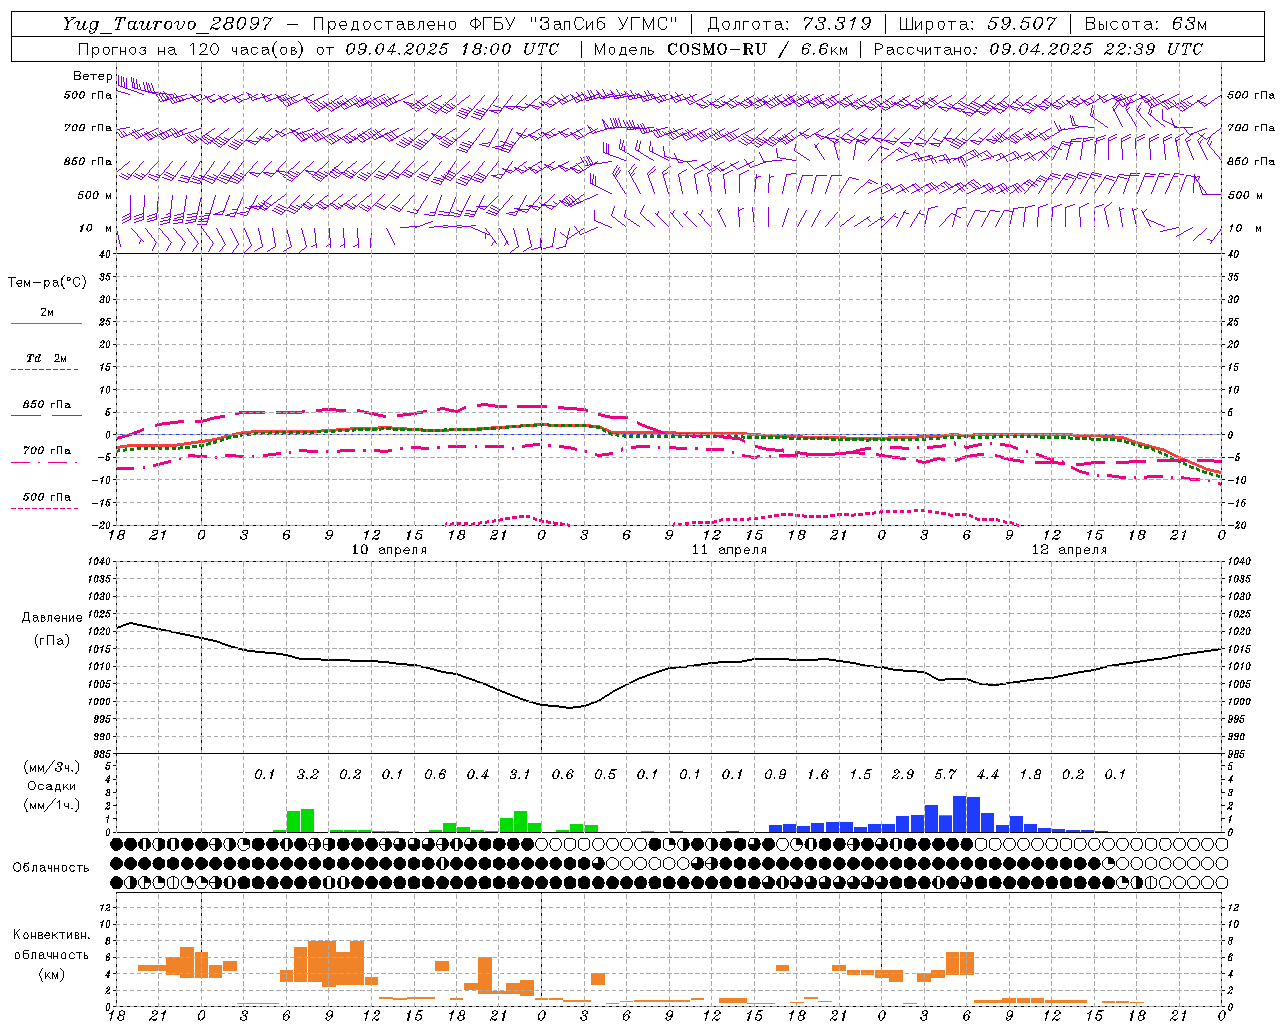Click the 5.7 precipitation value

945,775
